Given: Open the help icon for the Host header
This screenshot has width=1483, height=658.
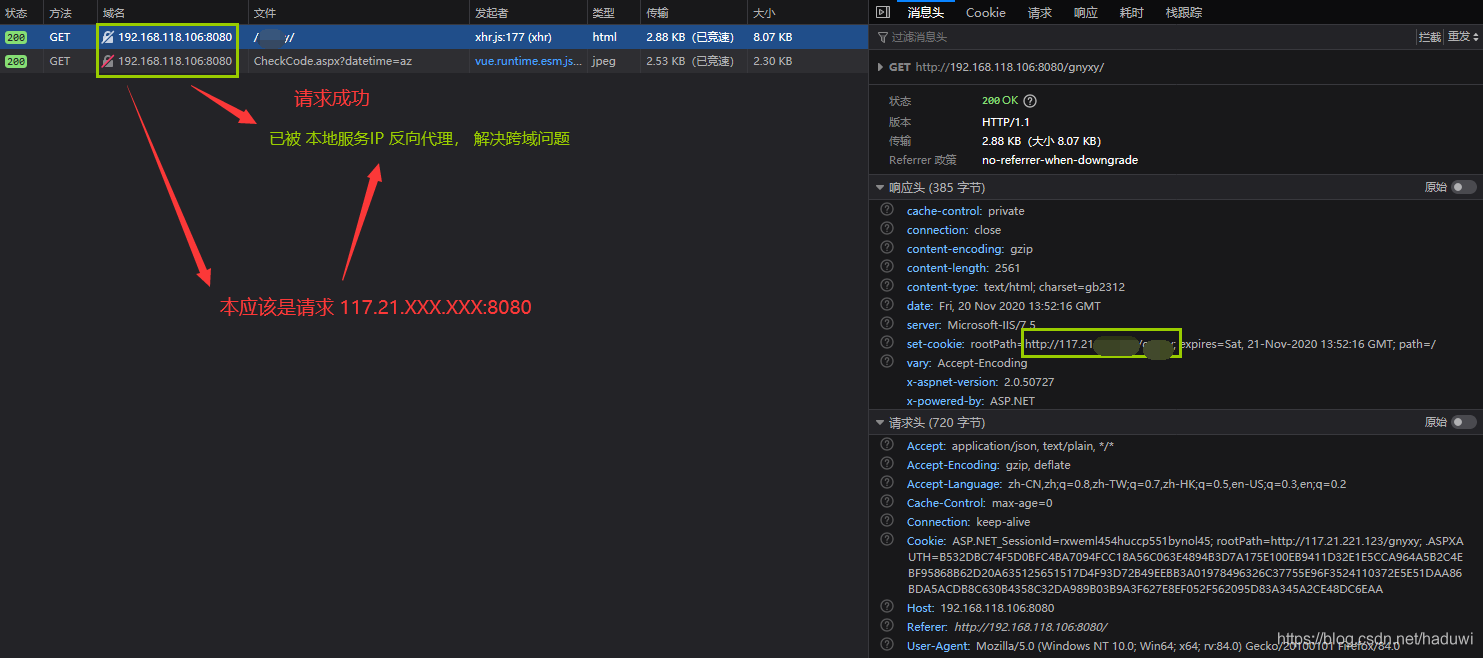Looking at the screenshot, I should (886, 607).
